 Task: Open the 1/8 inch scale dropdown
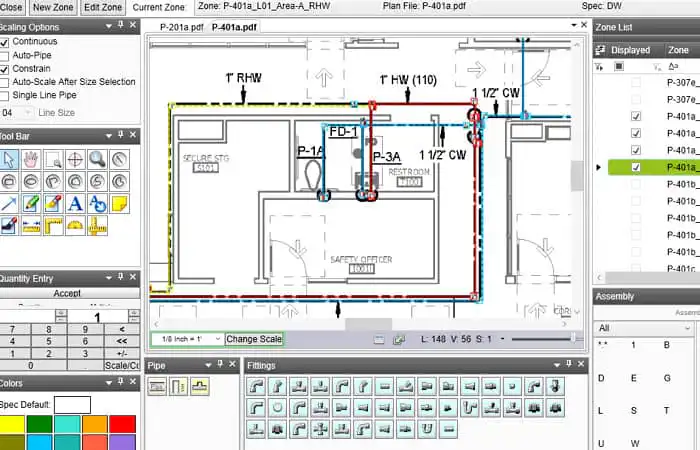point(187,339)
